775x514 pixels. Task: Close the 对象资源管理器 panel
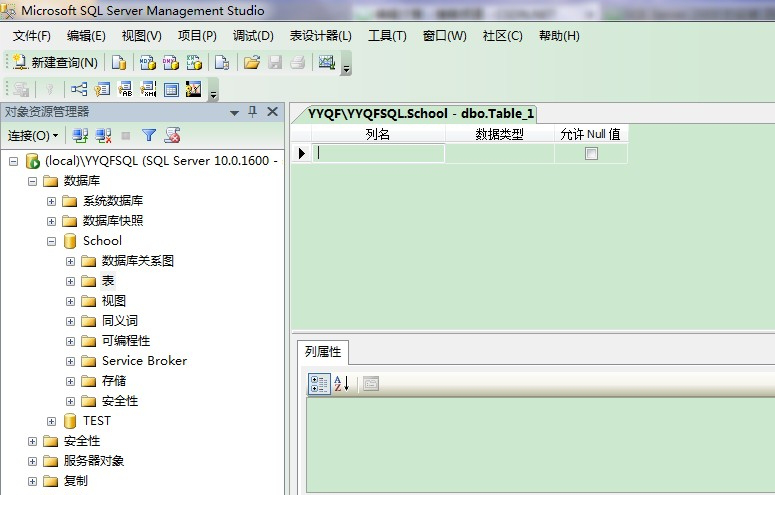point(272,112)
